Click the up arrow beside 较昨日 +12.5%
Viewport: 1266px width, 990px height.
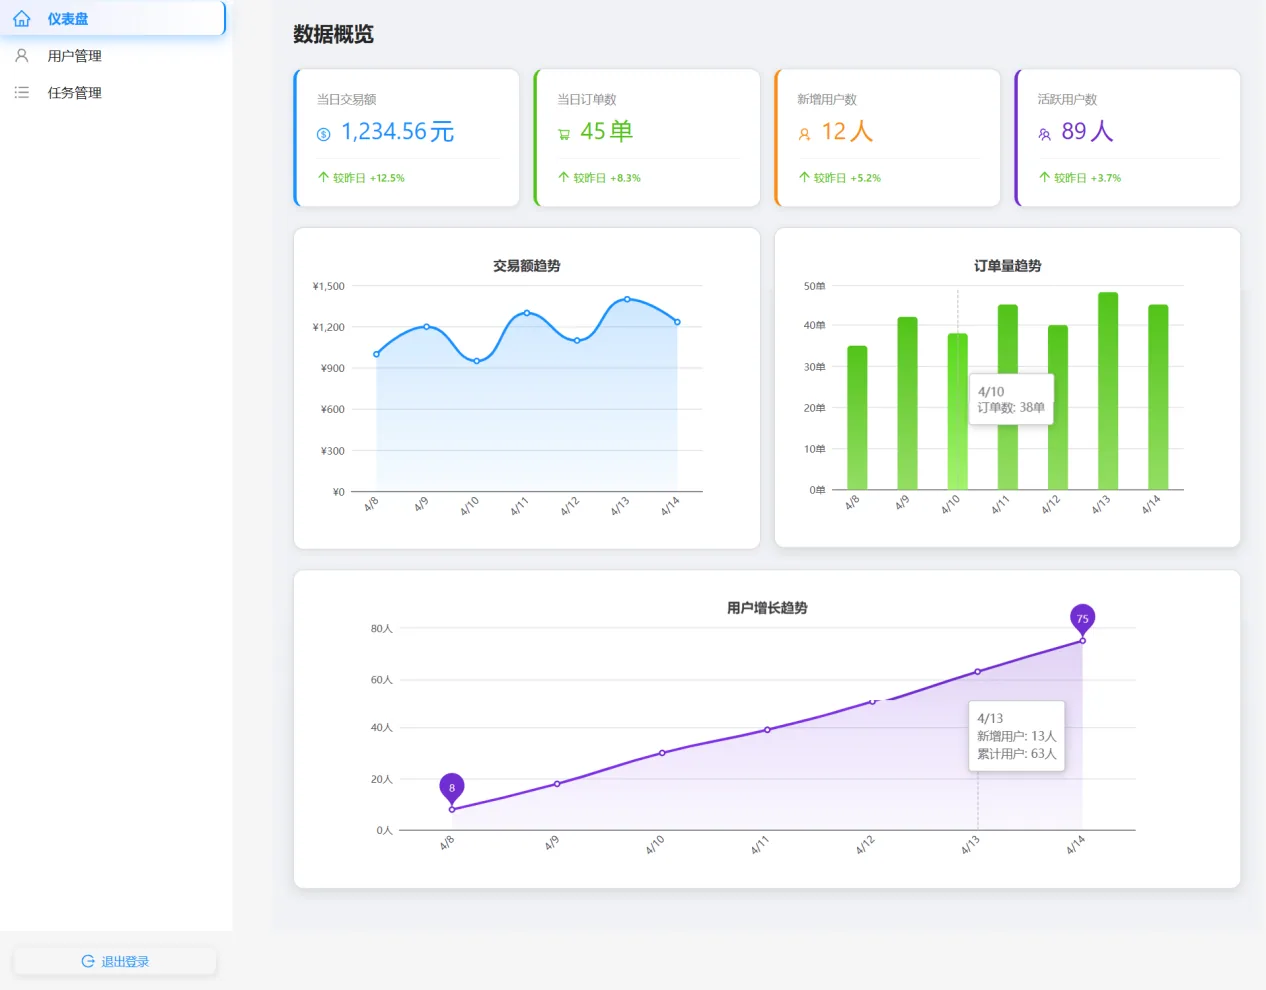323,177
